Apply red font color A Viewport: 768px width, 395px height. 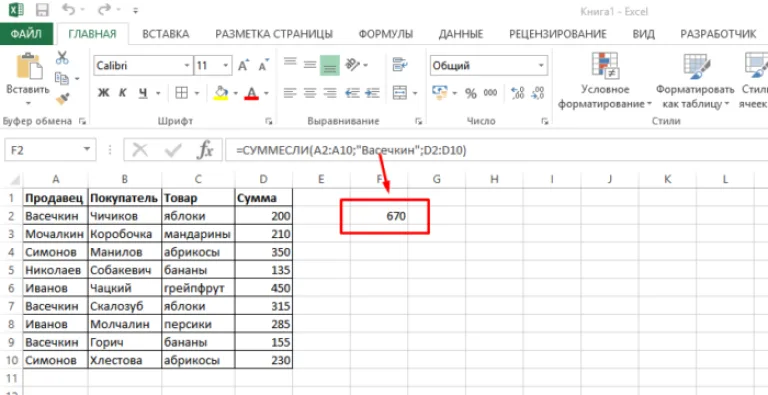252,93
